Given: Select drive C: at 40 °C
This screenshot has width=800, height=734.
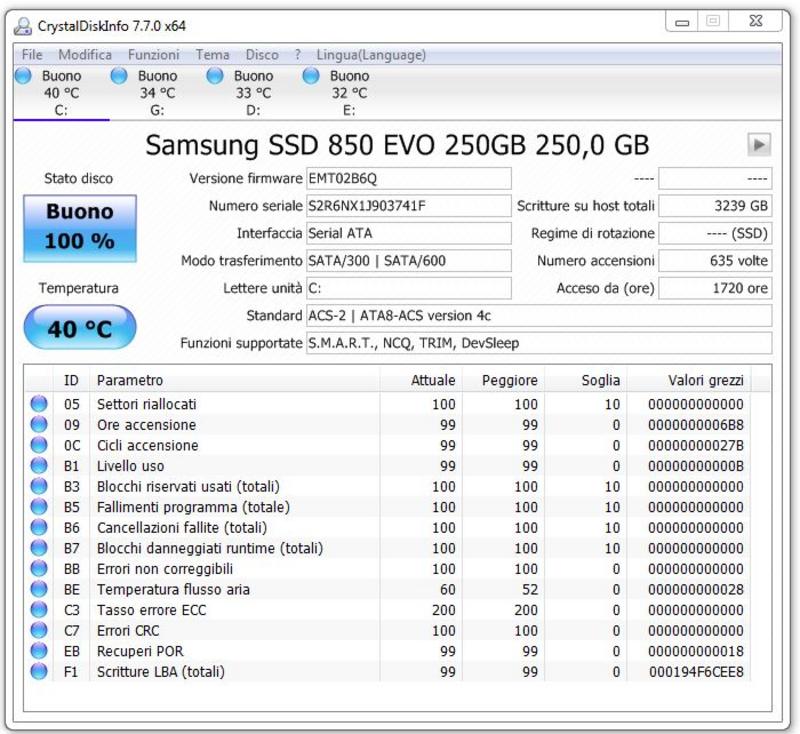Looking at the screenshot, I should pos(61,93).
